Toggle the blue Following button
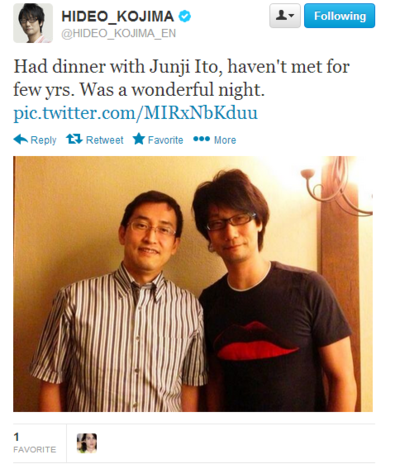Viewport: 400px width, 464px height. click(339, 16)
